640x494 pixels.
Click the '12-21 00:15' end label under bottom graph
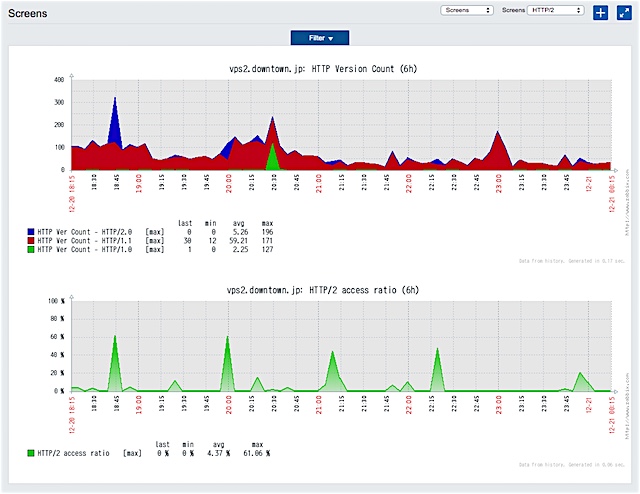612,415
